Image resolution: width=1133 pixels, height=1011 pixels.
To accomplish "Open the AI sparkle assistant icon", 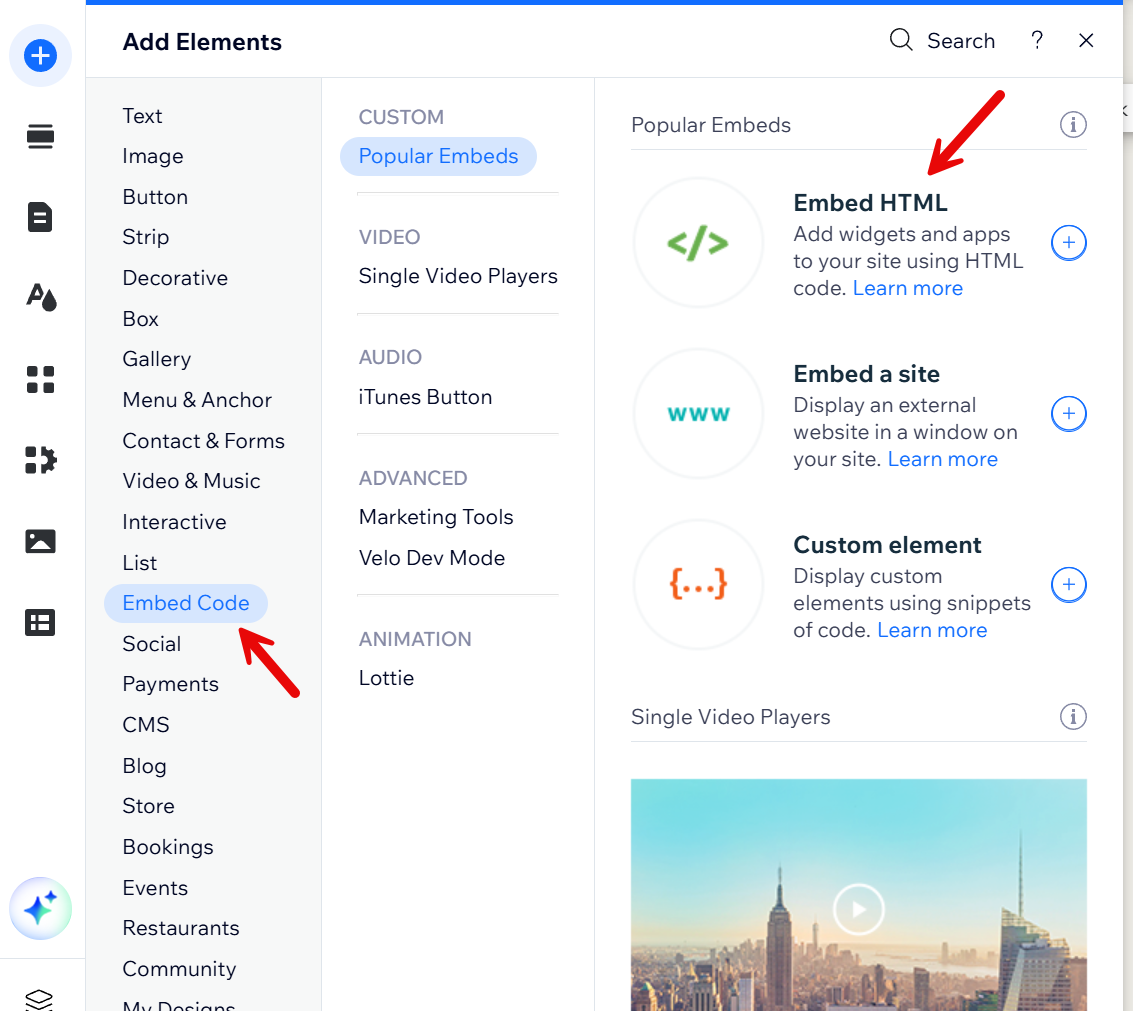I will coord(41,908).
